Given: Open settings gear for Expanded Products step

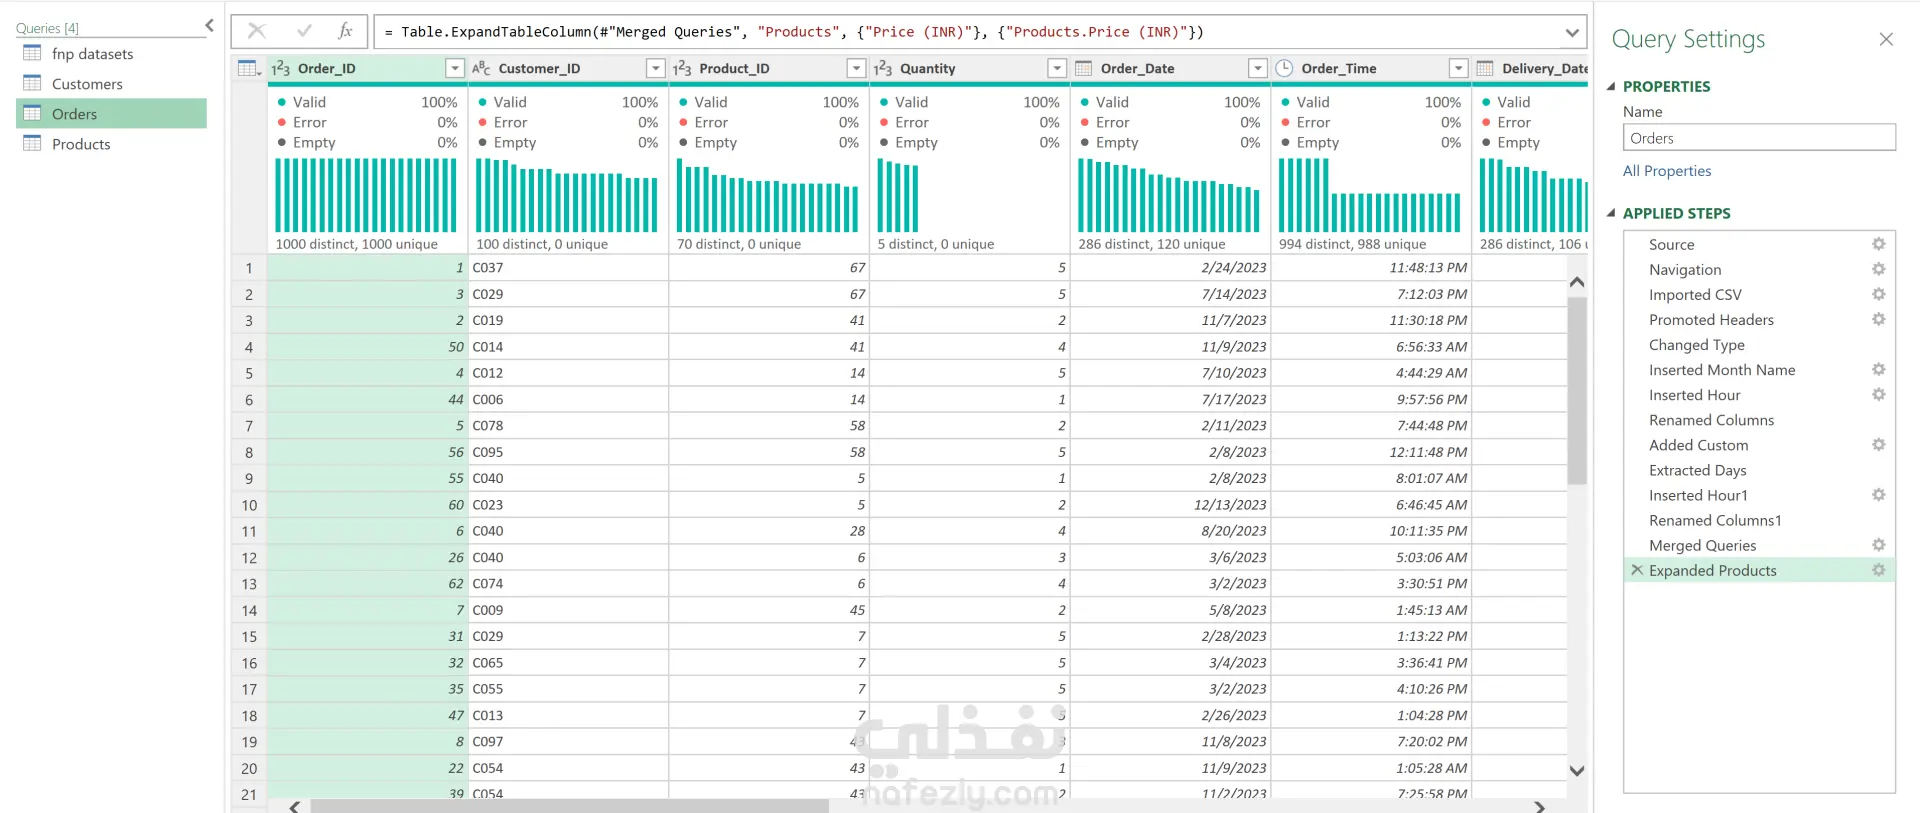Looking at the screenshot, I should coord(1879,570).
